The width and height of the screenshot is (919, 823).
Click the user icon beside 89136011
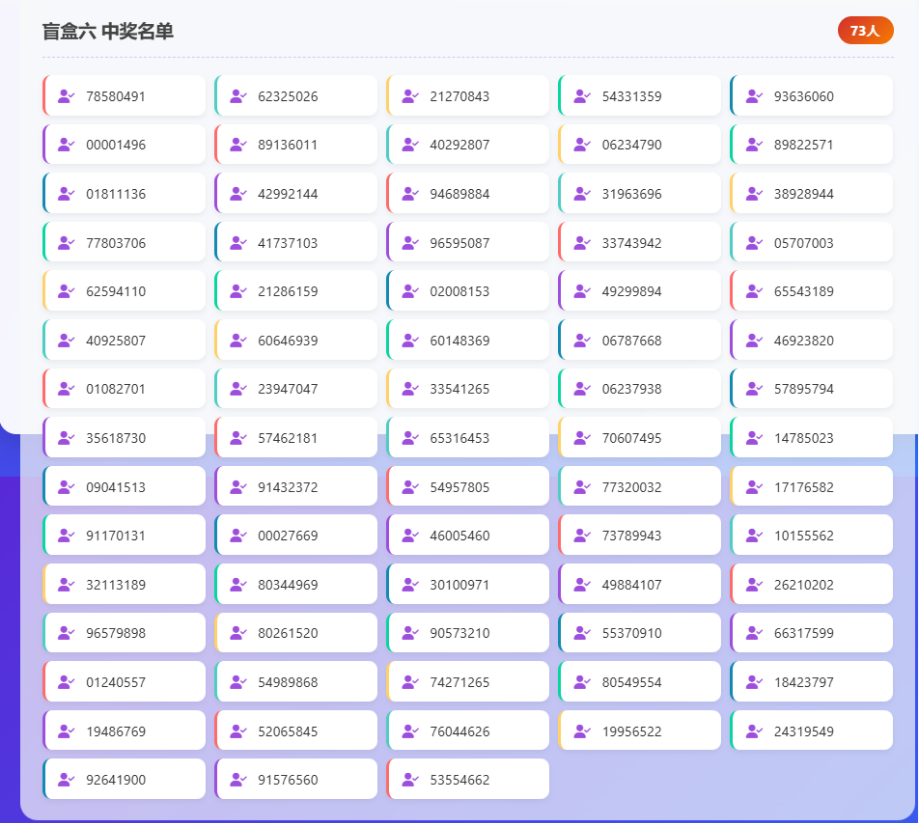click(x=238, y=145)
